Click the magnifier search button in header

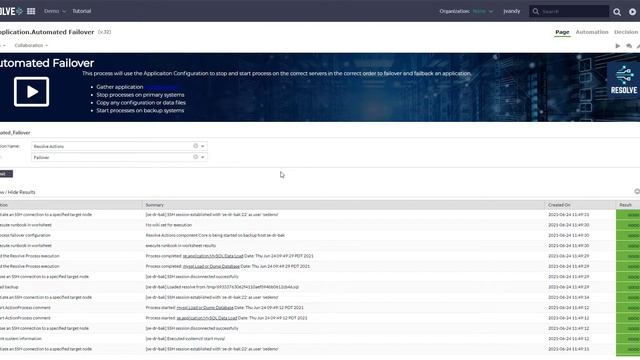pos(617,12)
